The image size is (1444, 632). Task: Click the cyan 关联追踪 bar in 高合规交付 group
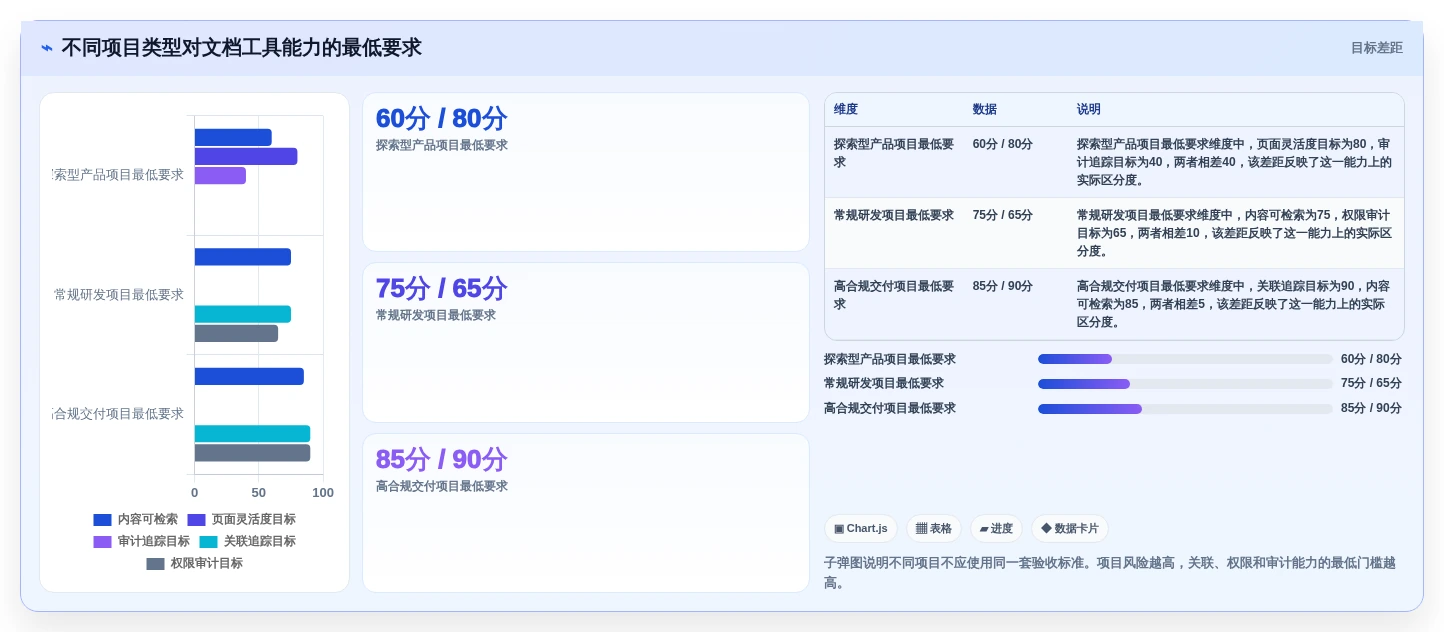pos(252,434)
